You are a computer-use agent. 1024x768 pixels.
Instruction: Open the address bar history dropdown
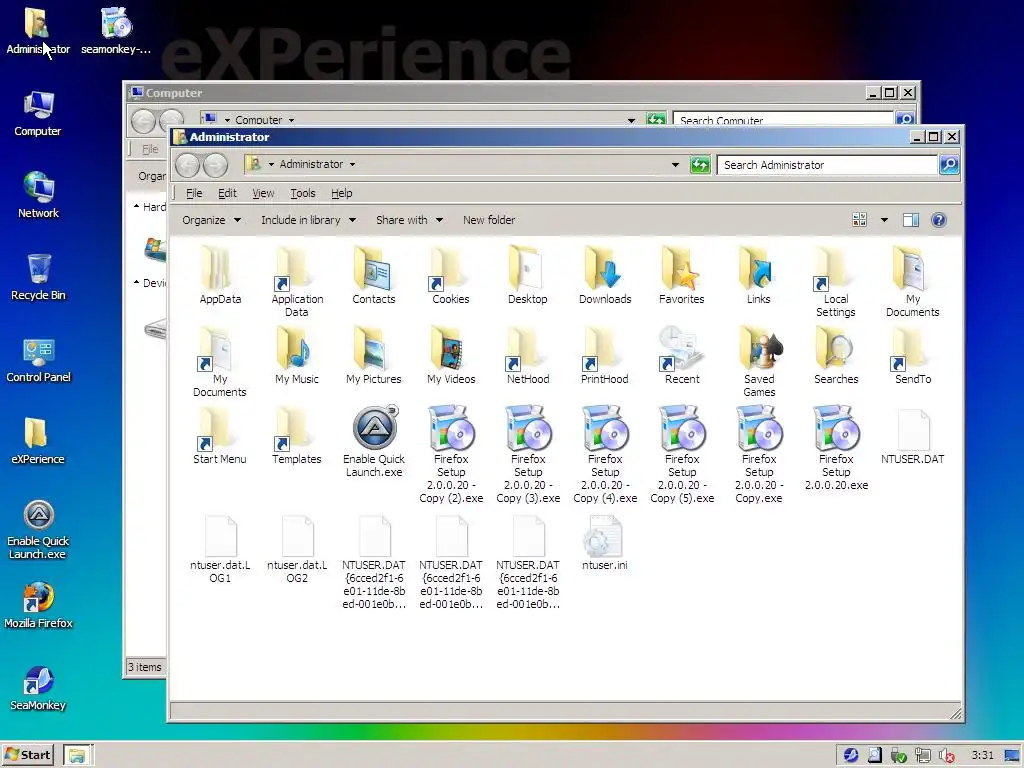tap(675, 165)
